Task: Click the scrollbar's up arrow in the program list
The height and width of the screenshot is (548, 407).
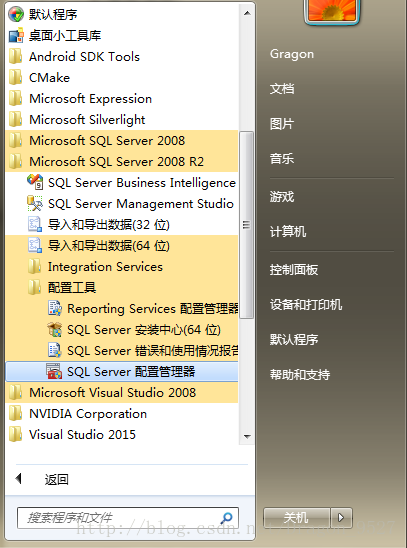Action: click(x=247, y=14)
